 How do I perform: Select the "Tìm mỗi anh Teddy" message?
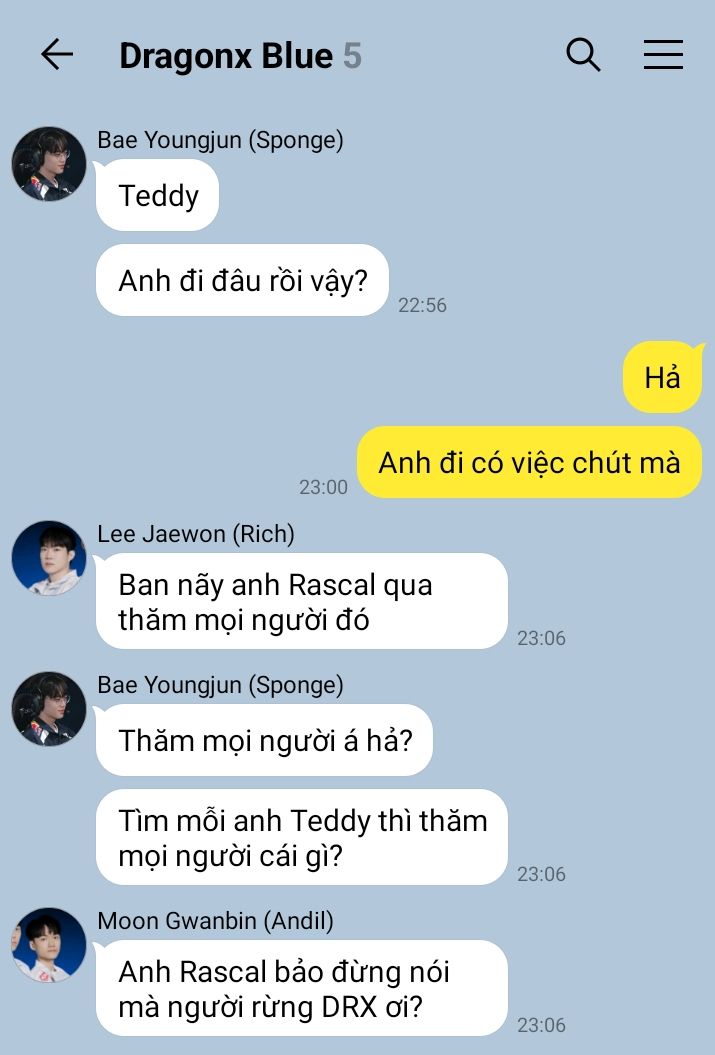301,838
